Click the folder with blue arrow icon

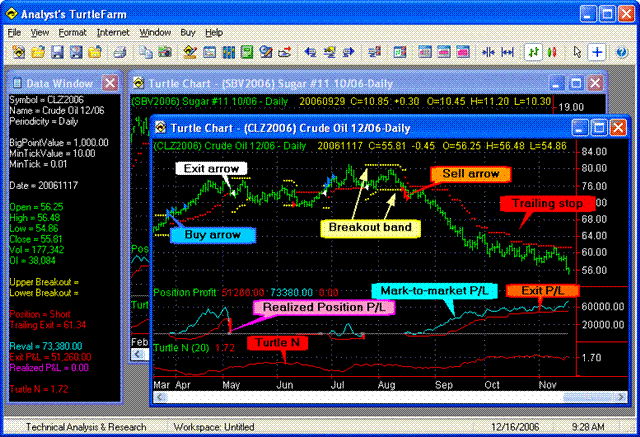pyautogui.click(x=95, y=52)
